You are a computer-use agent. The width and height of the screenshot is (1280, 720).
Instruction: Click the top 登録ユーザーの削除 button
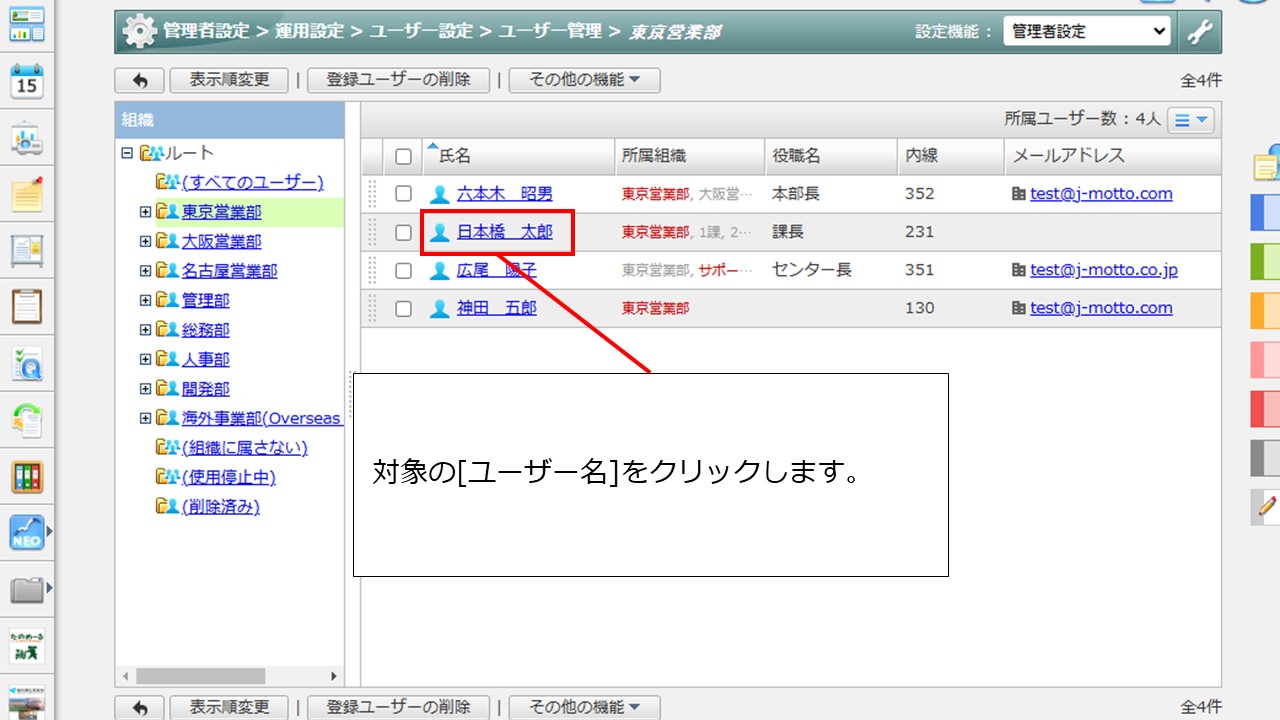398,80
